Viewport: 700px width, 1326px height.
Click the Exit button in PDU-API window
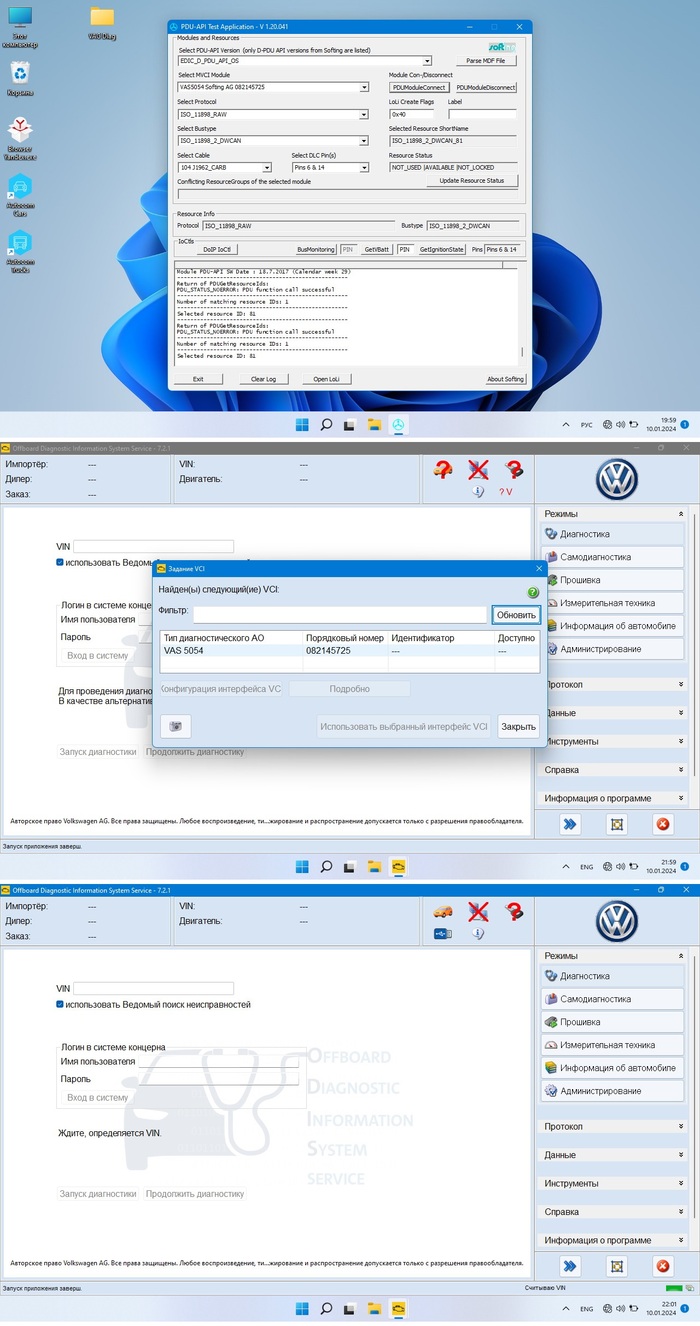[198, 379]
